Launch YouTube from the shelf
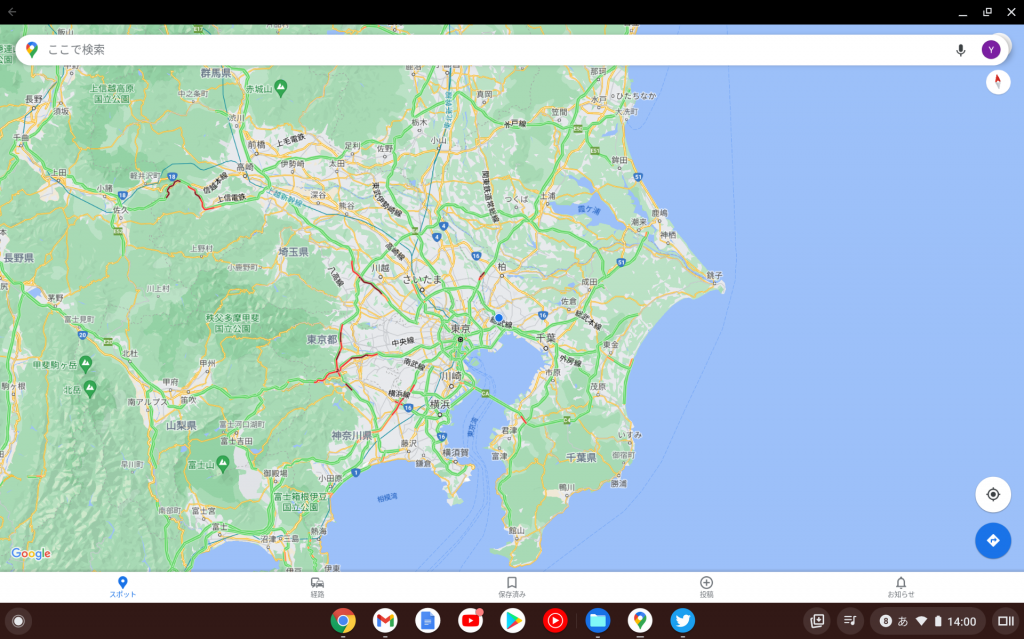This screenshot has height=639, width=1024. pos(470,621)
